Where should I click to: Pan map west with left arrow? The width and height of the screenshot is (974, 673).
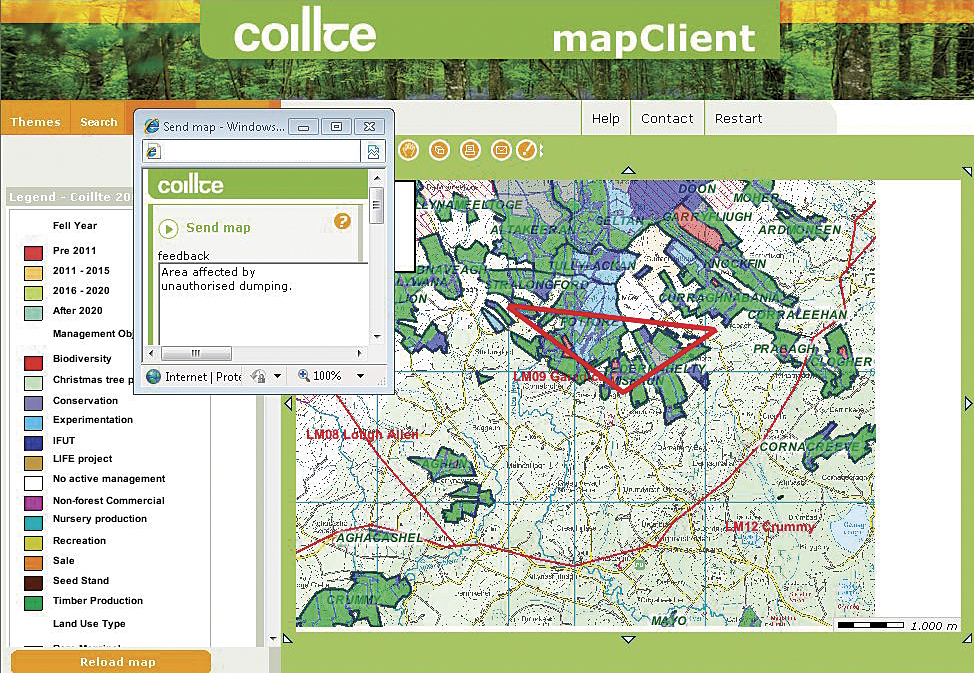tap(288, 404)
